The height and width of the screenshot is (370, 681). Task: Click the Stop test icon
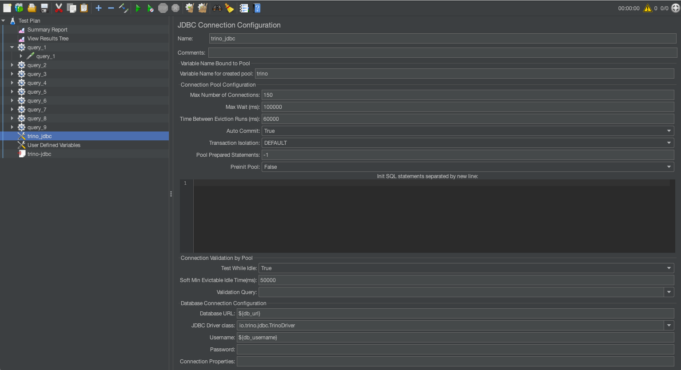[163, 8]
